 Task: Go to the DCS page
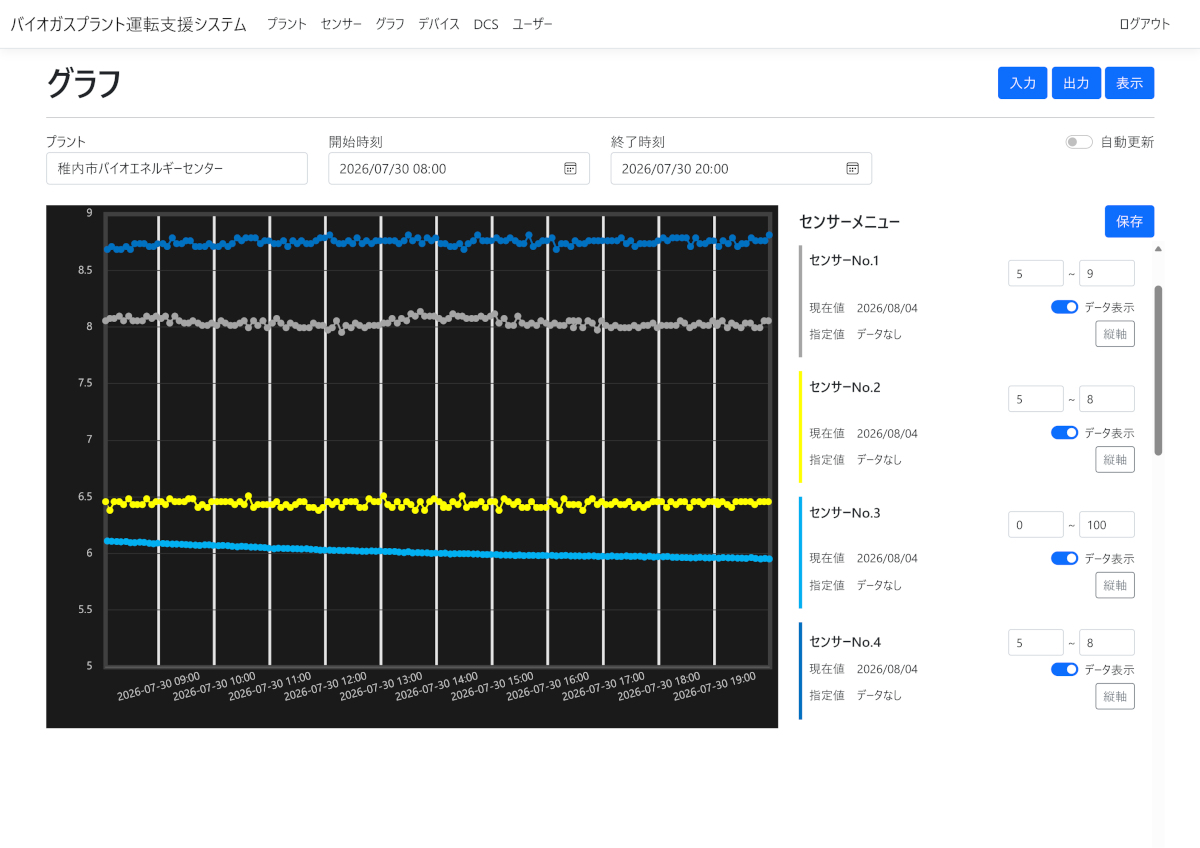[486, 24]
